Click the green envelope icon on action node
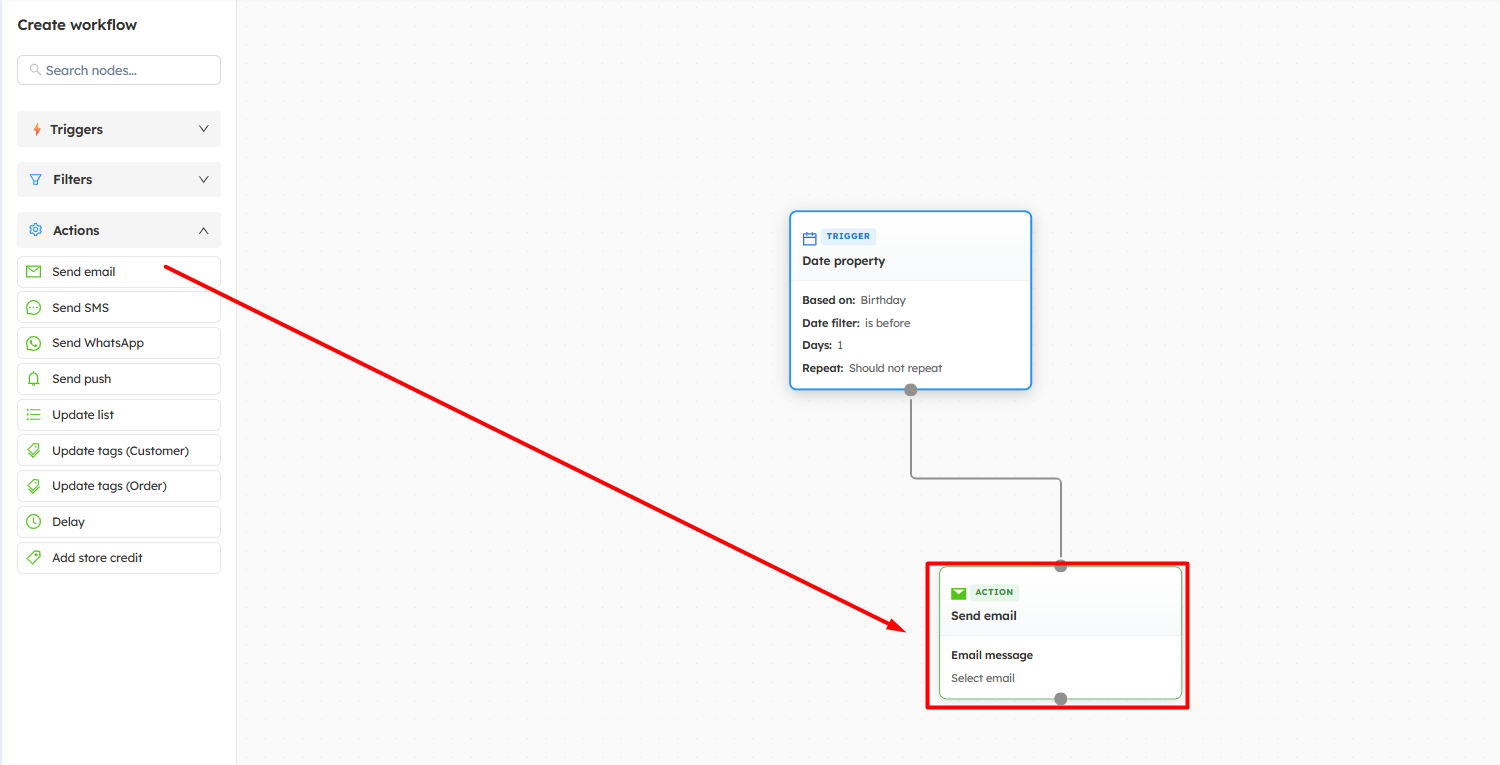 (x=959, y=593)
